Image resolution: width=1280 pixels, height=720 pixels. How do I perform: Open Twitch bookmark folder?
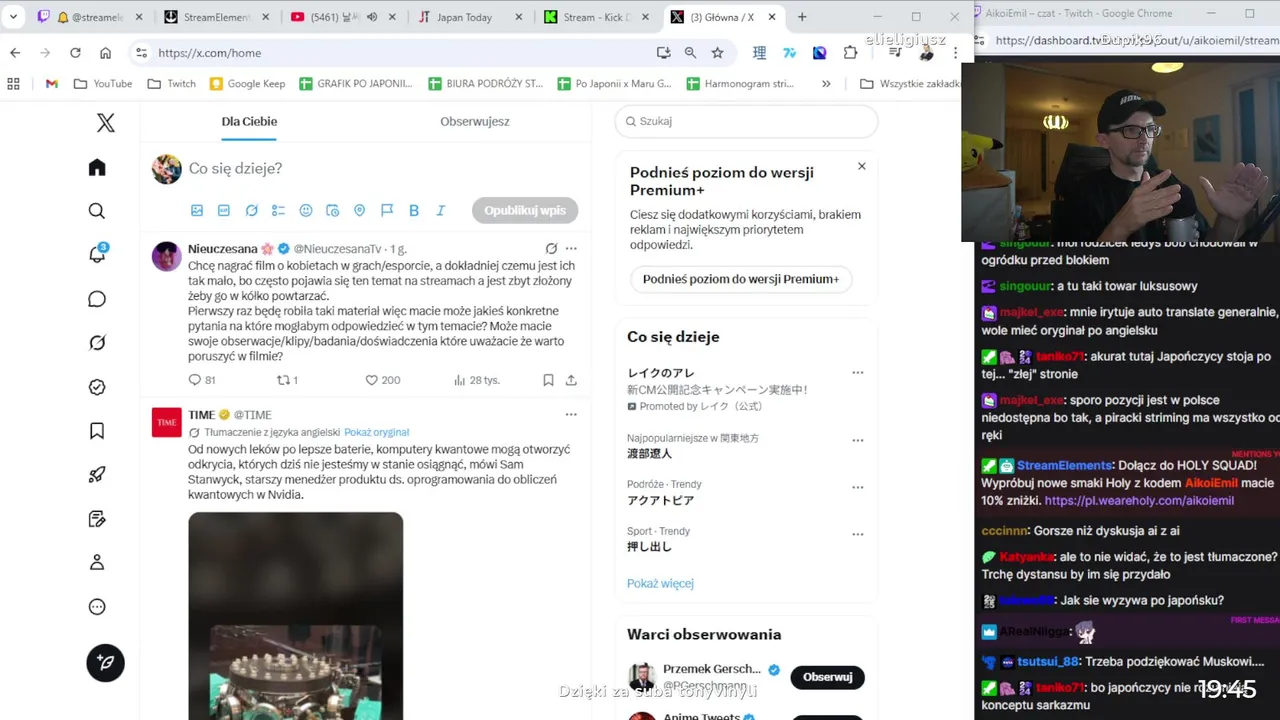click(171, 84)
